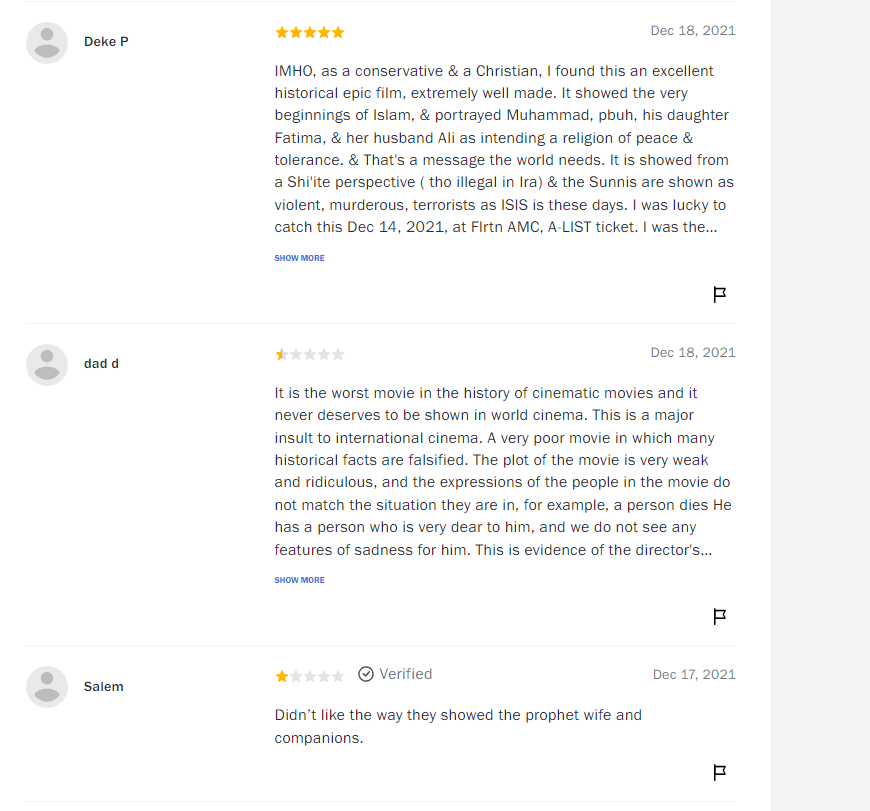Flag dad d's review
The width and height of the screenshot is (870, 811).
coord(719,616)
